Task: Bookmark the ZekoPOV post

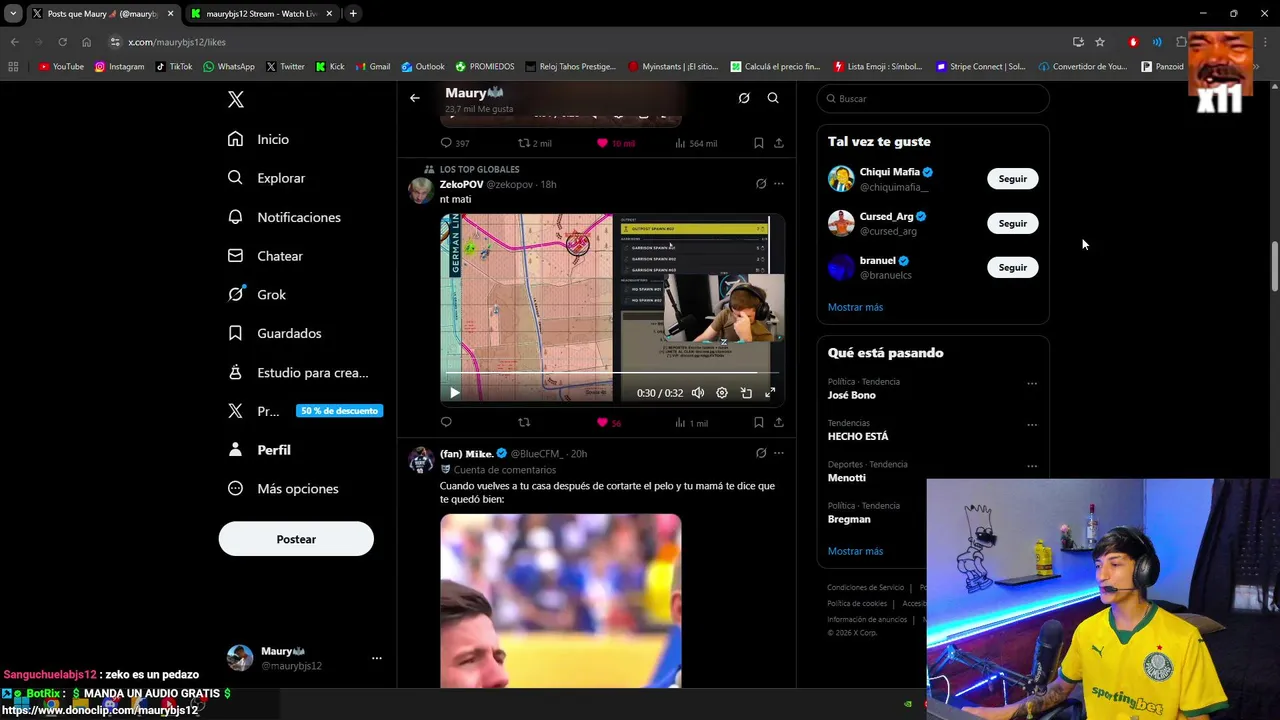Action: tap(758, 422)
